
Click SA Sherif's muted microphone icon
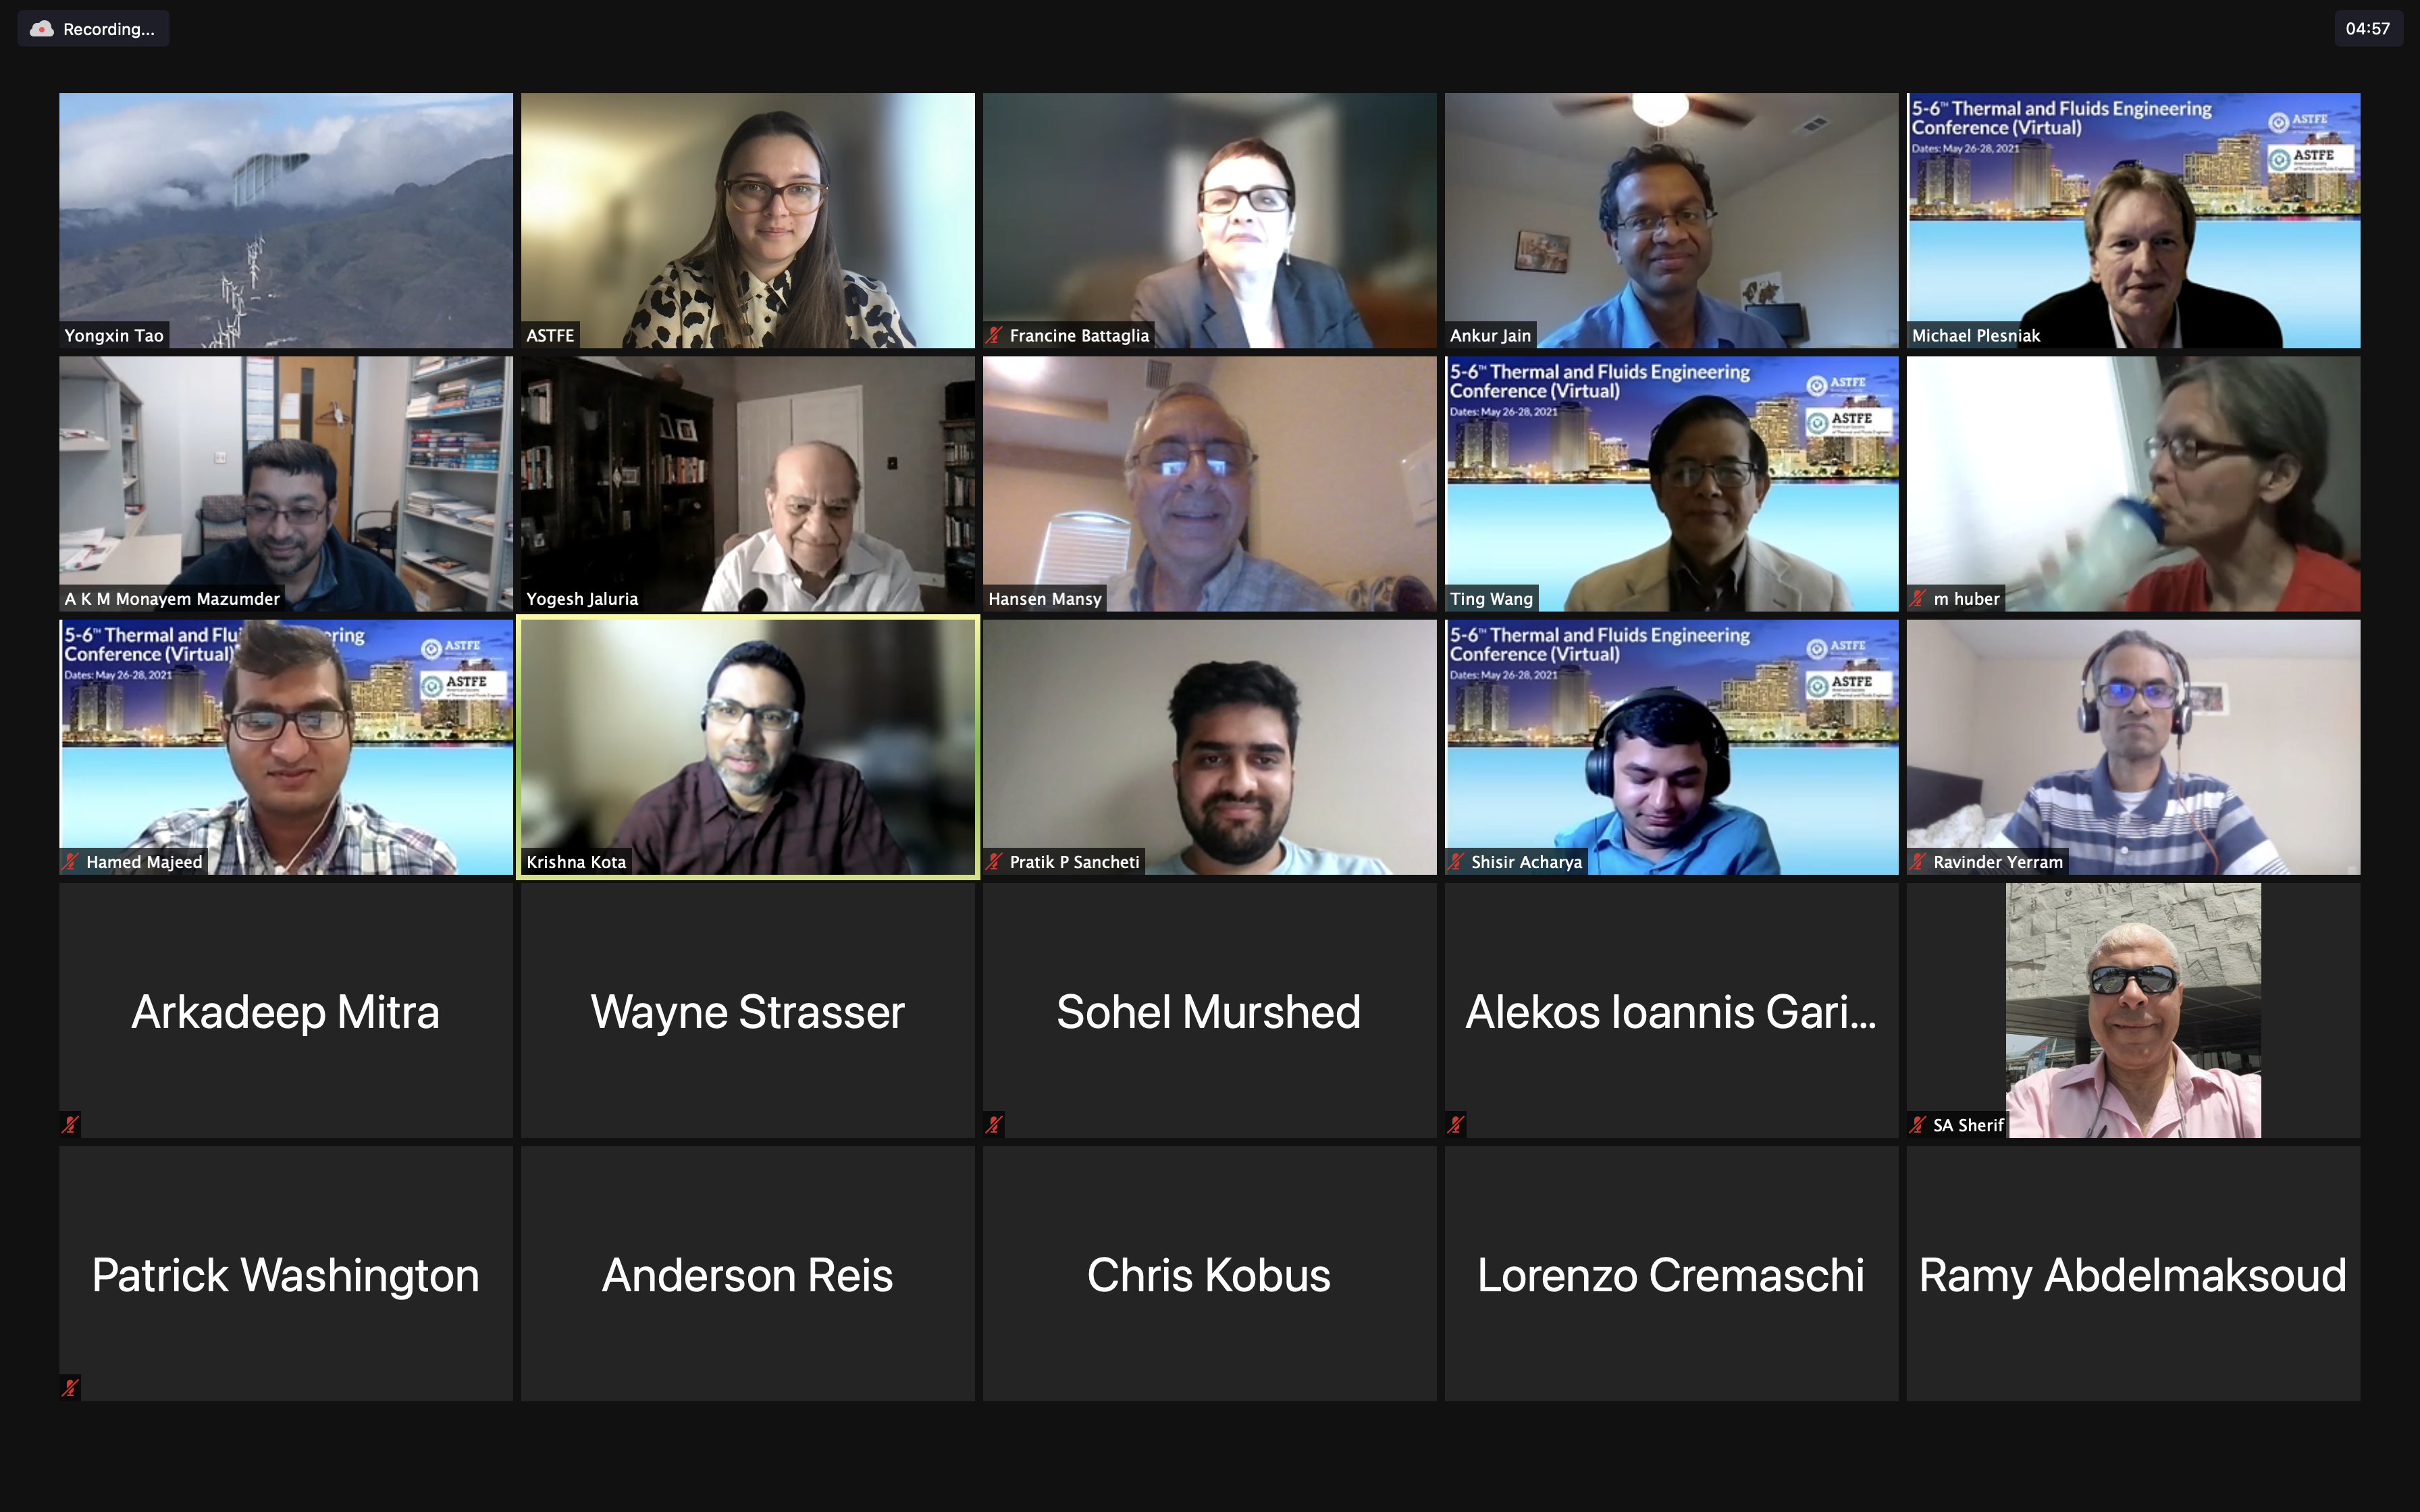pyautogui.click(x=1918, y=1125)
